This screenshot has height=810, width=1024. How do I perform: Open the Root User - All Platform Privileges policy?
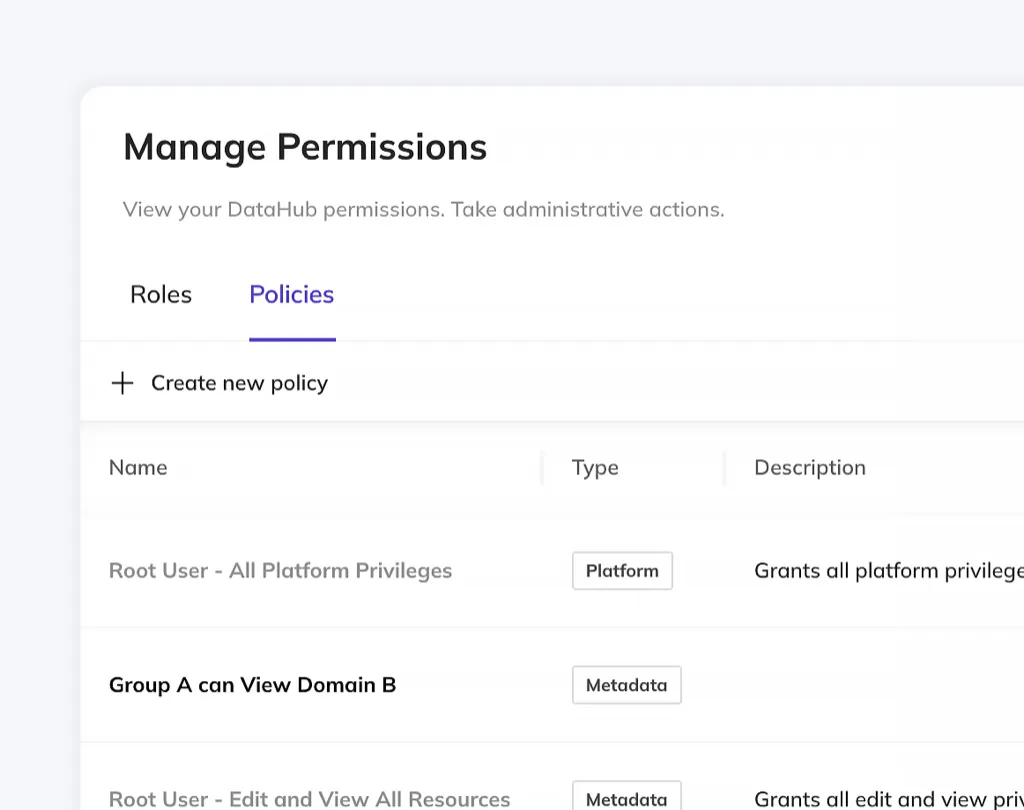tap(280, 571)
